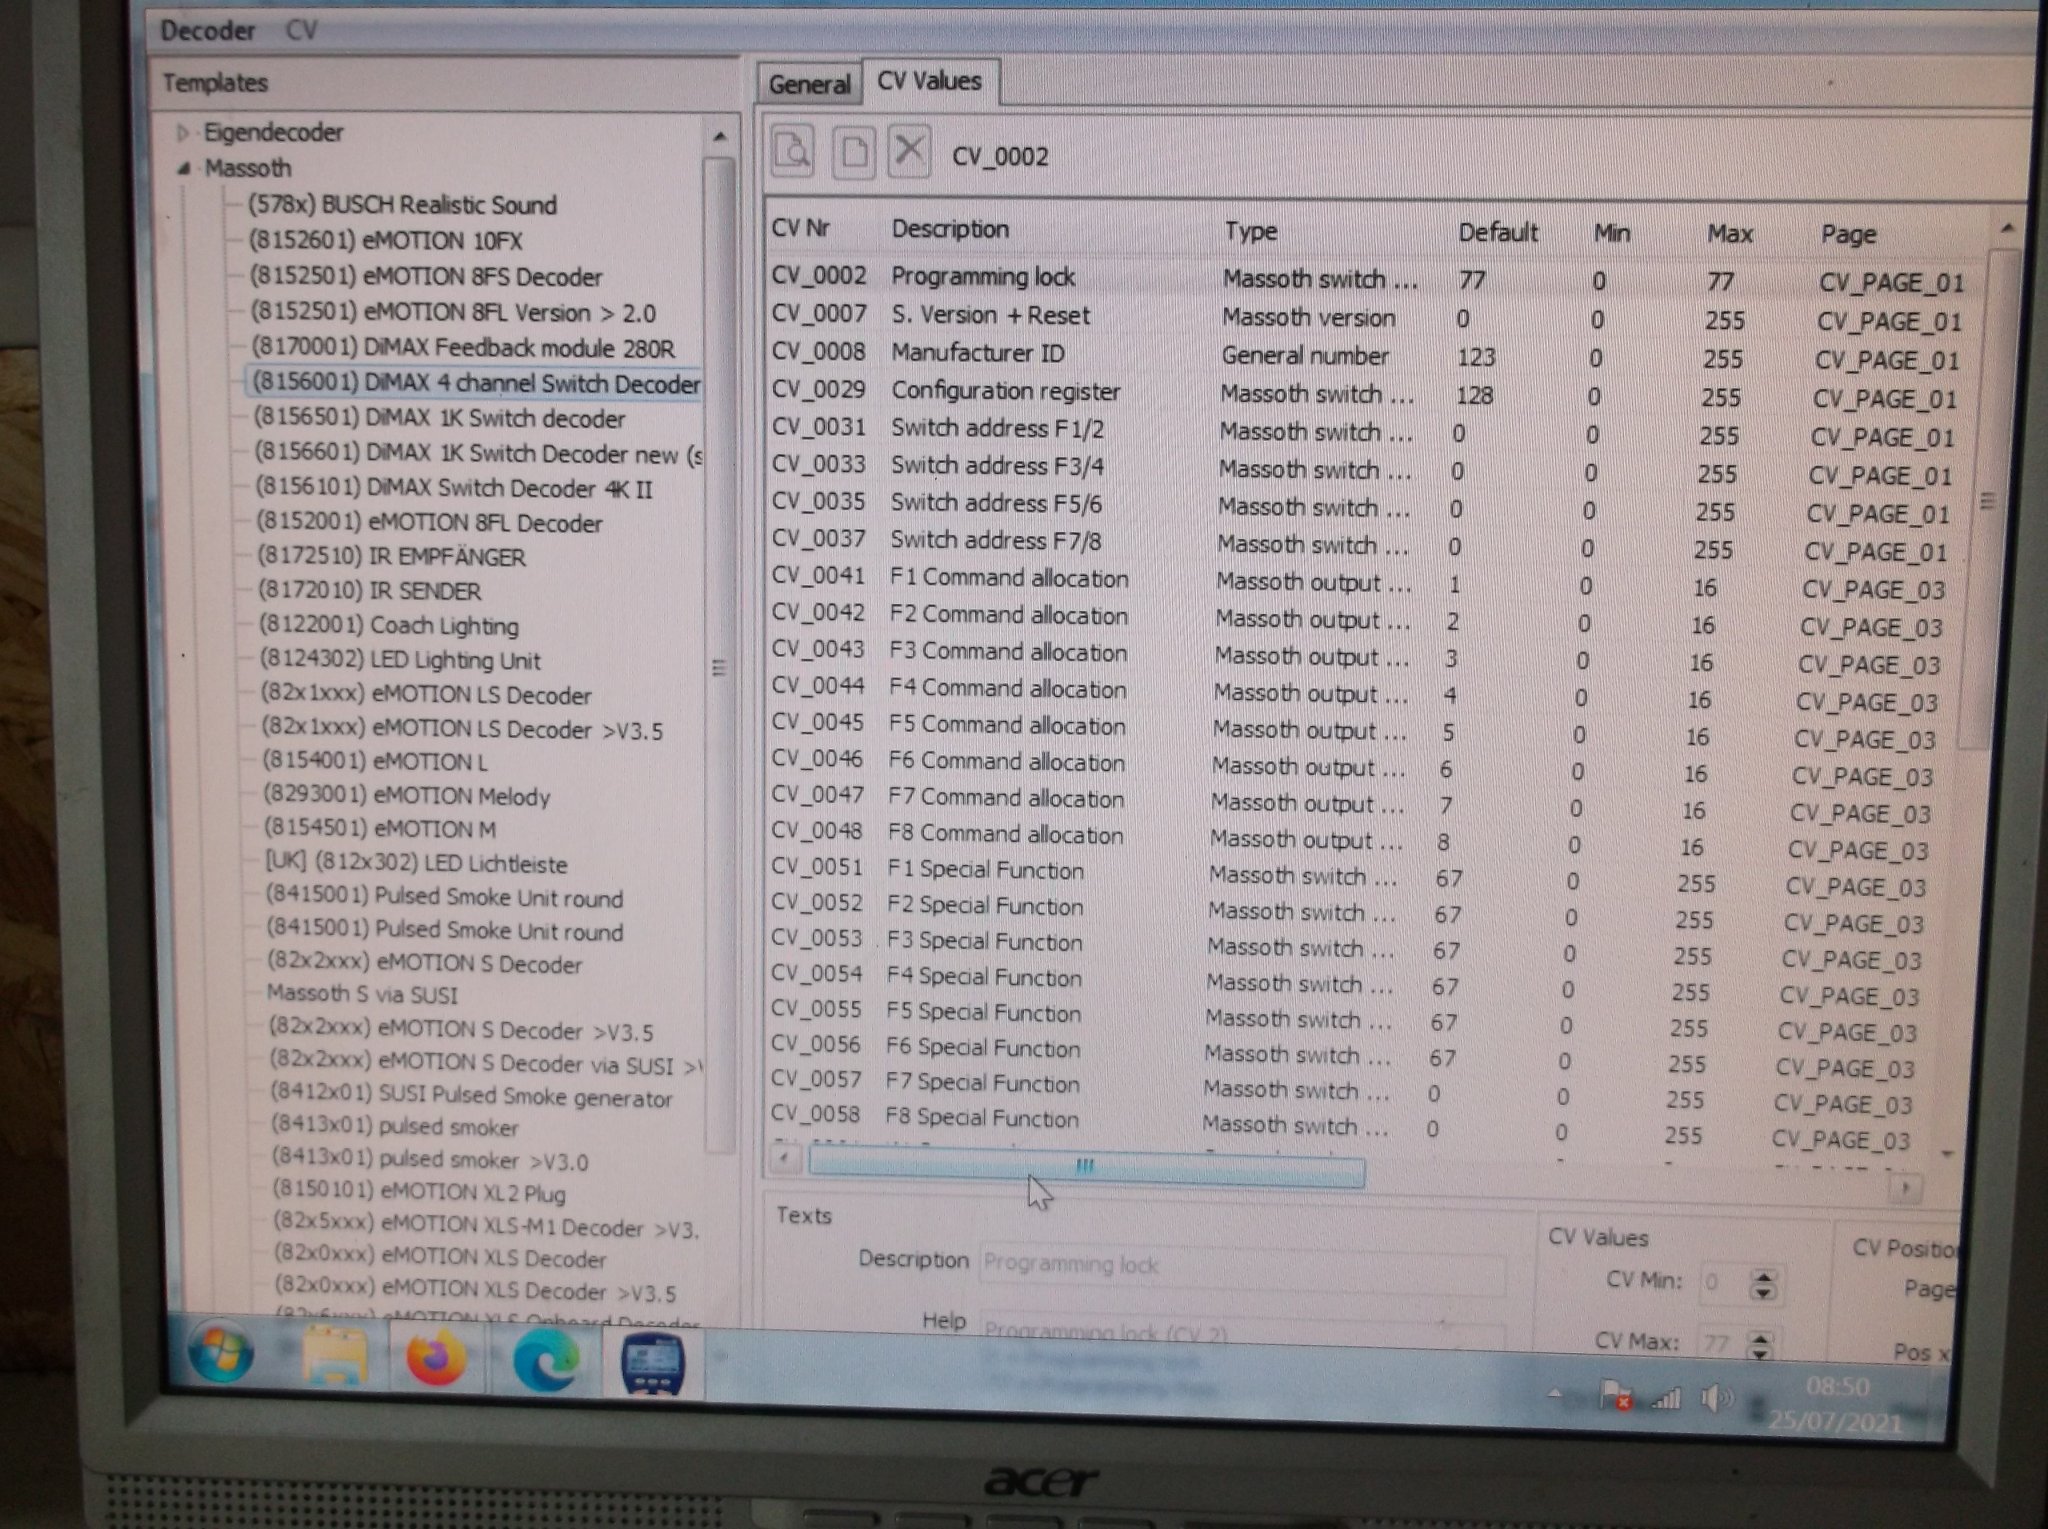Image resolution: width=2048 pixels, height=1529 pixels.
Task: Click the search/preview CV toolbar icon
Action: coord(792,152)
